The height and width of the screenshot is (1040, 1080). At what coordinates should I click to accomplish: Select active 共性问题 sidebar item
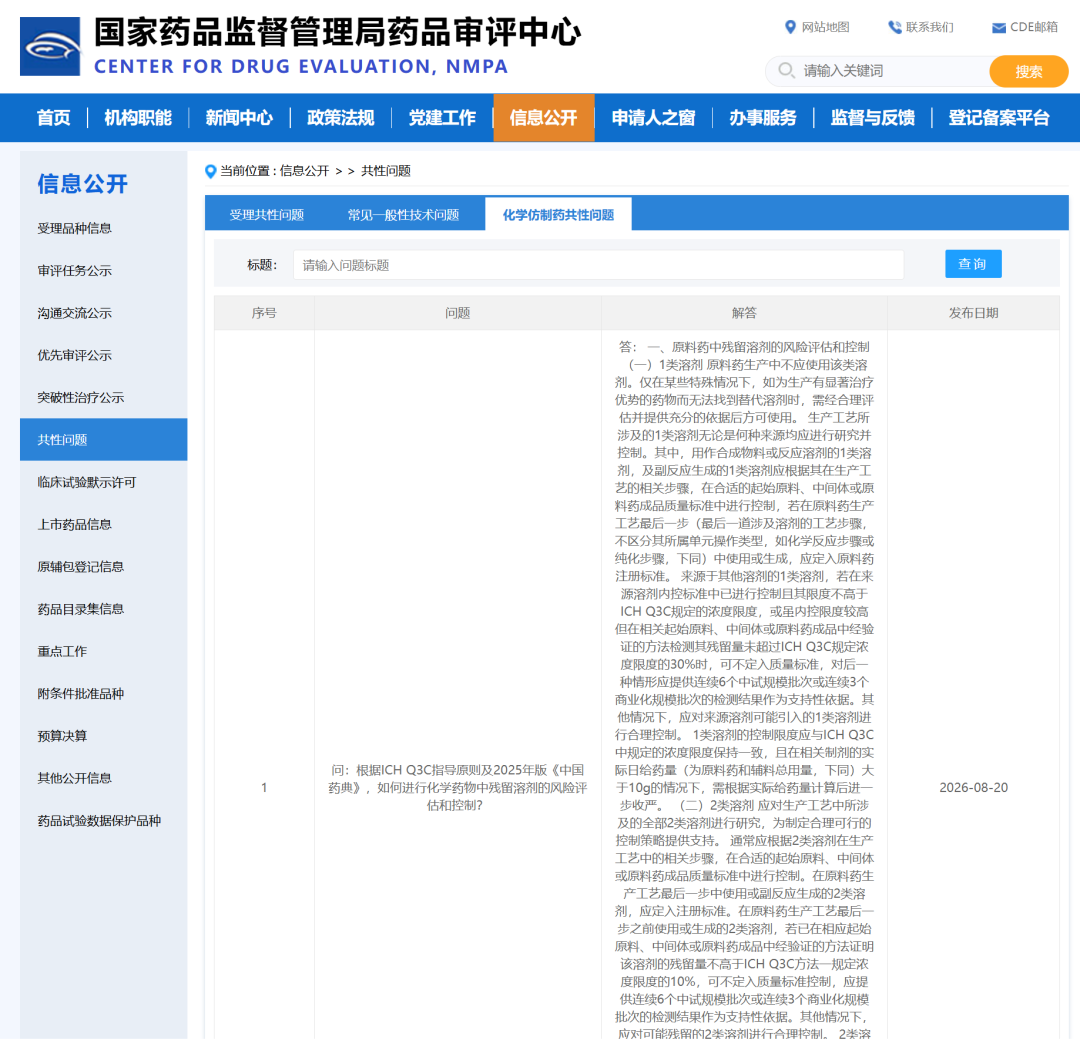(x=103, y=439)
